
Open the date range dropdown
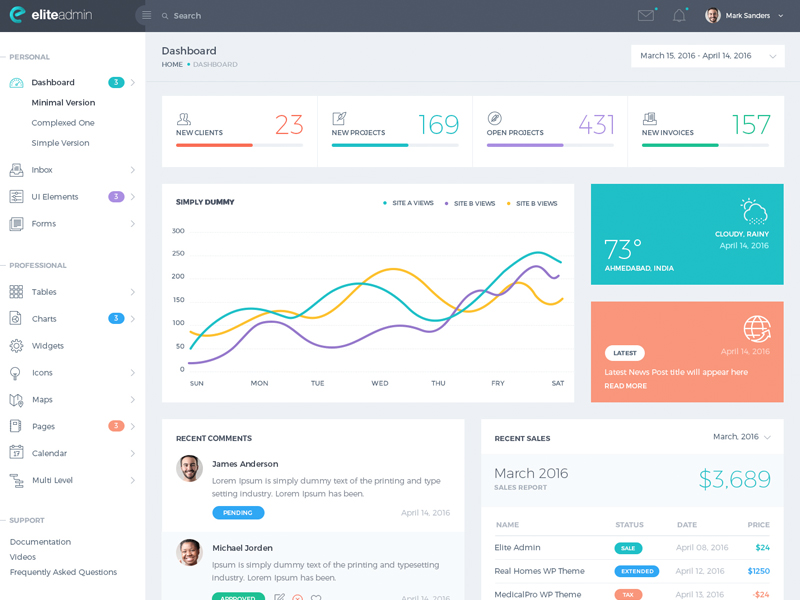(707, 56)
